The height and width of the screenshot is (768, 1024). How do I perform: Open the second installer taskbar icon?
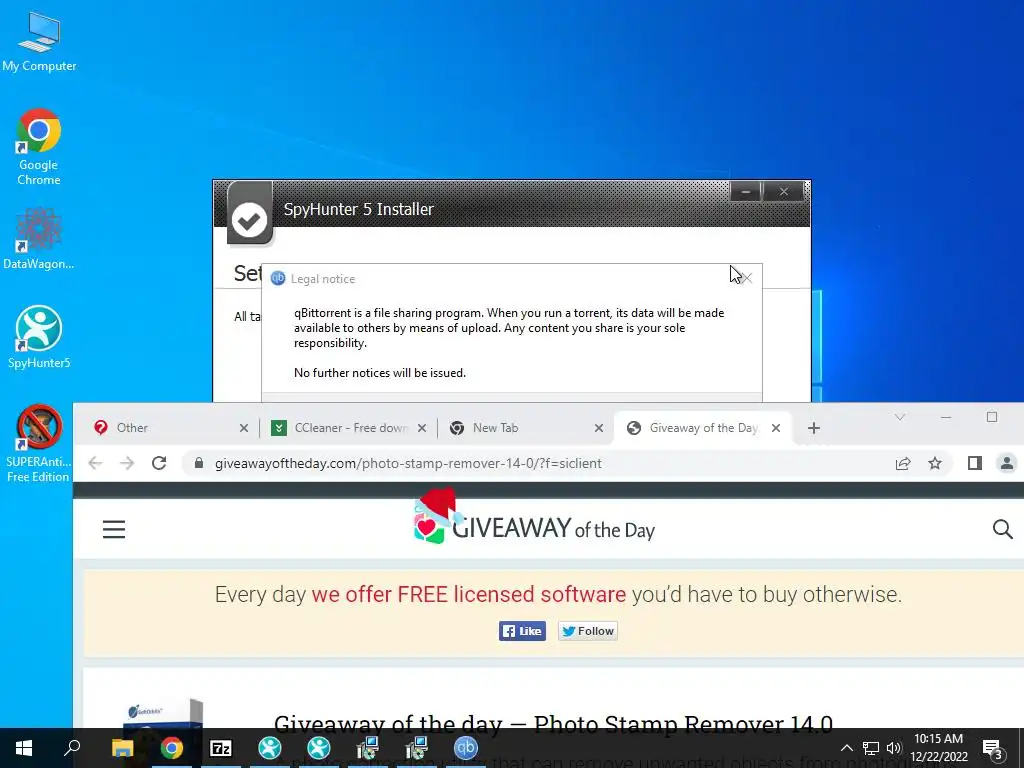(417, 748)
